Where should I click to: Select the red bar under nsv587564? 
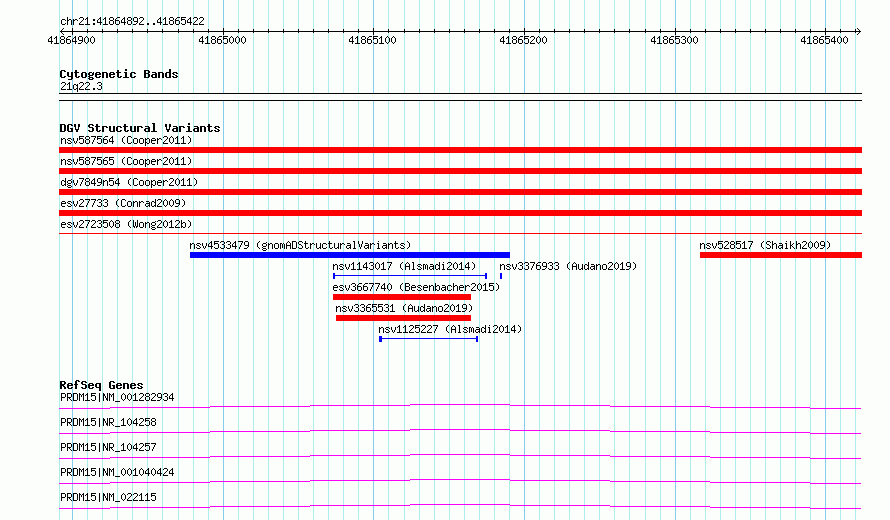tap(460, 150)
